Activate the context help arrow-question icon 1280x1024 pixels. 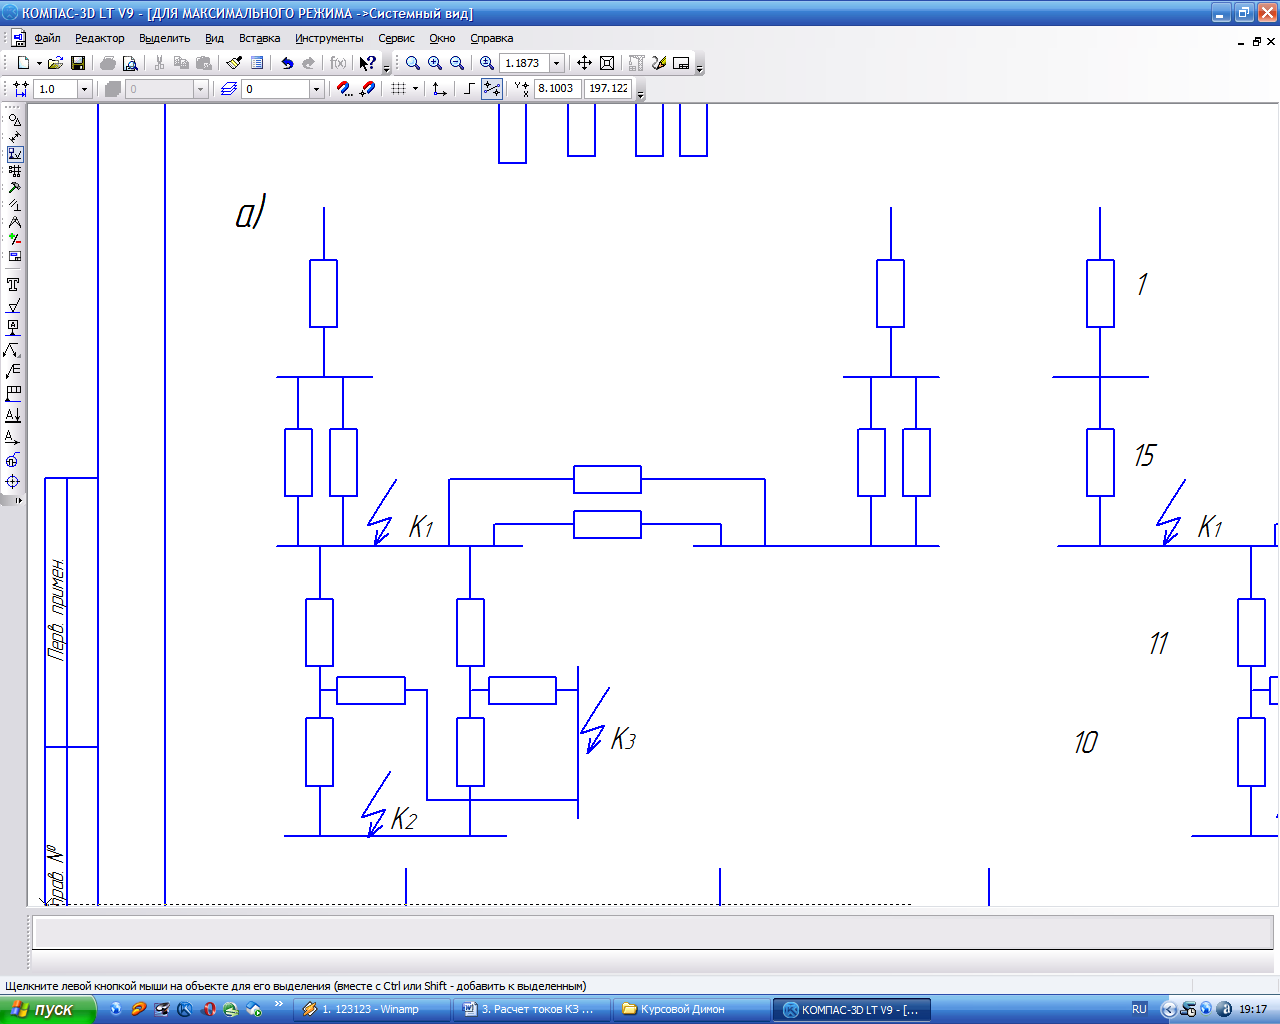click(368, 63)
